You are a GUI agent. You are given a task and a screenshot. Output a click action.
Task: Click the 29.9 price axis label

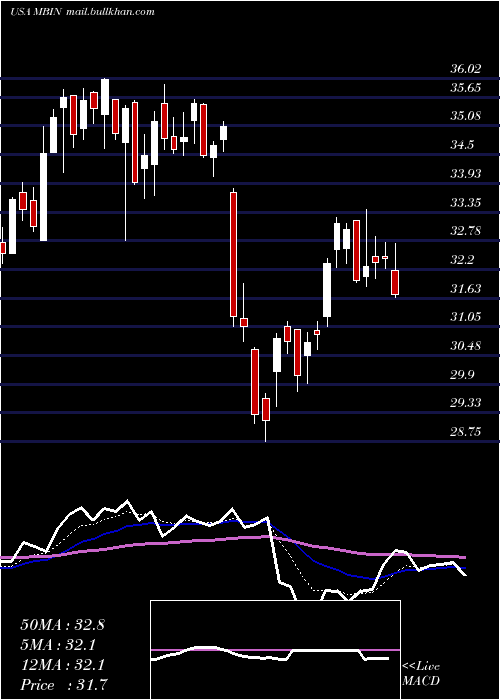click(x=462, y=375)
